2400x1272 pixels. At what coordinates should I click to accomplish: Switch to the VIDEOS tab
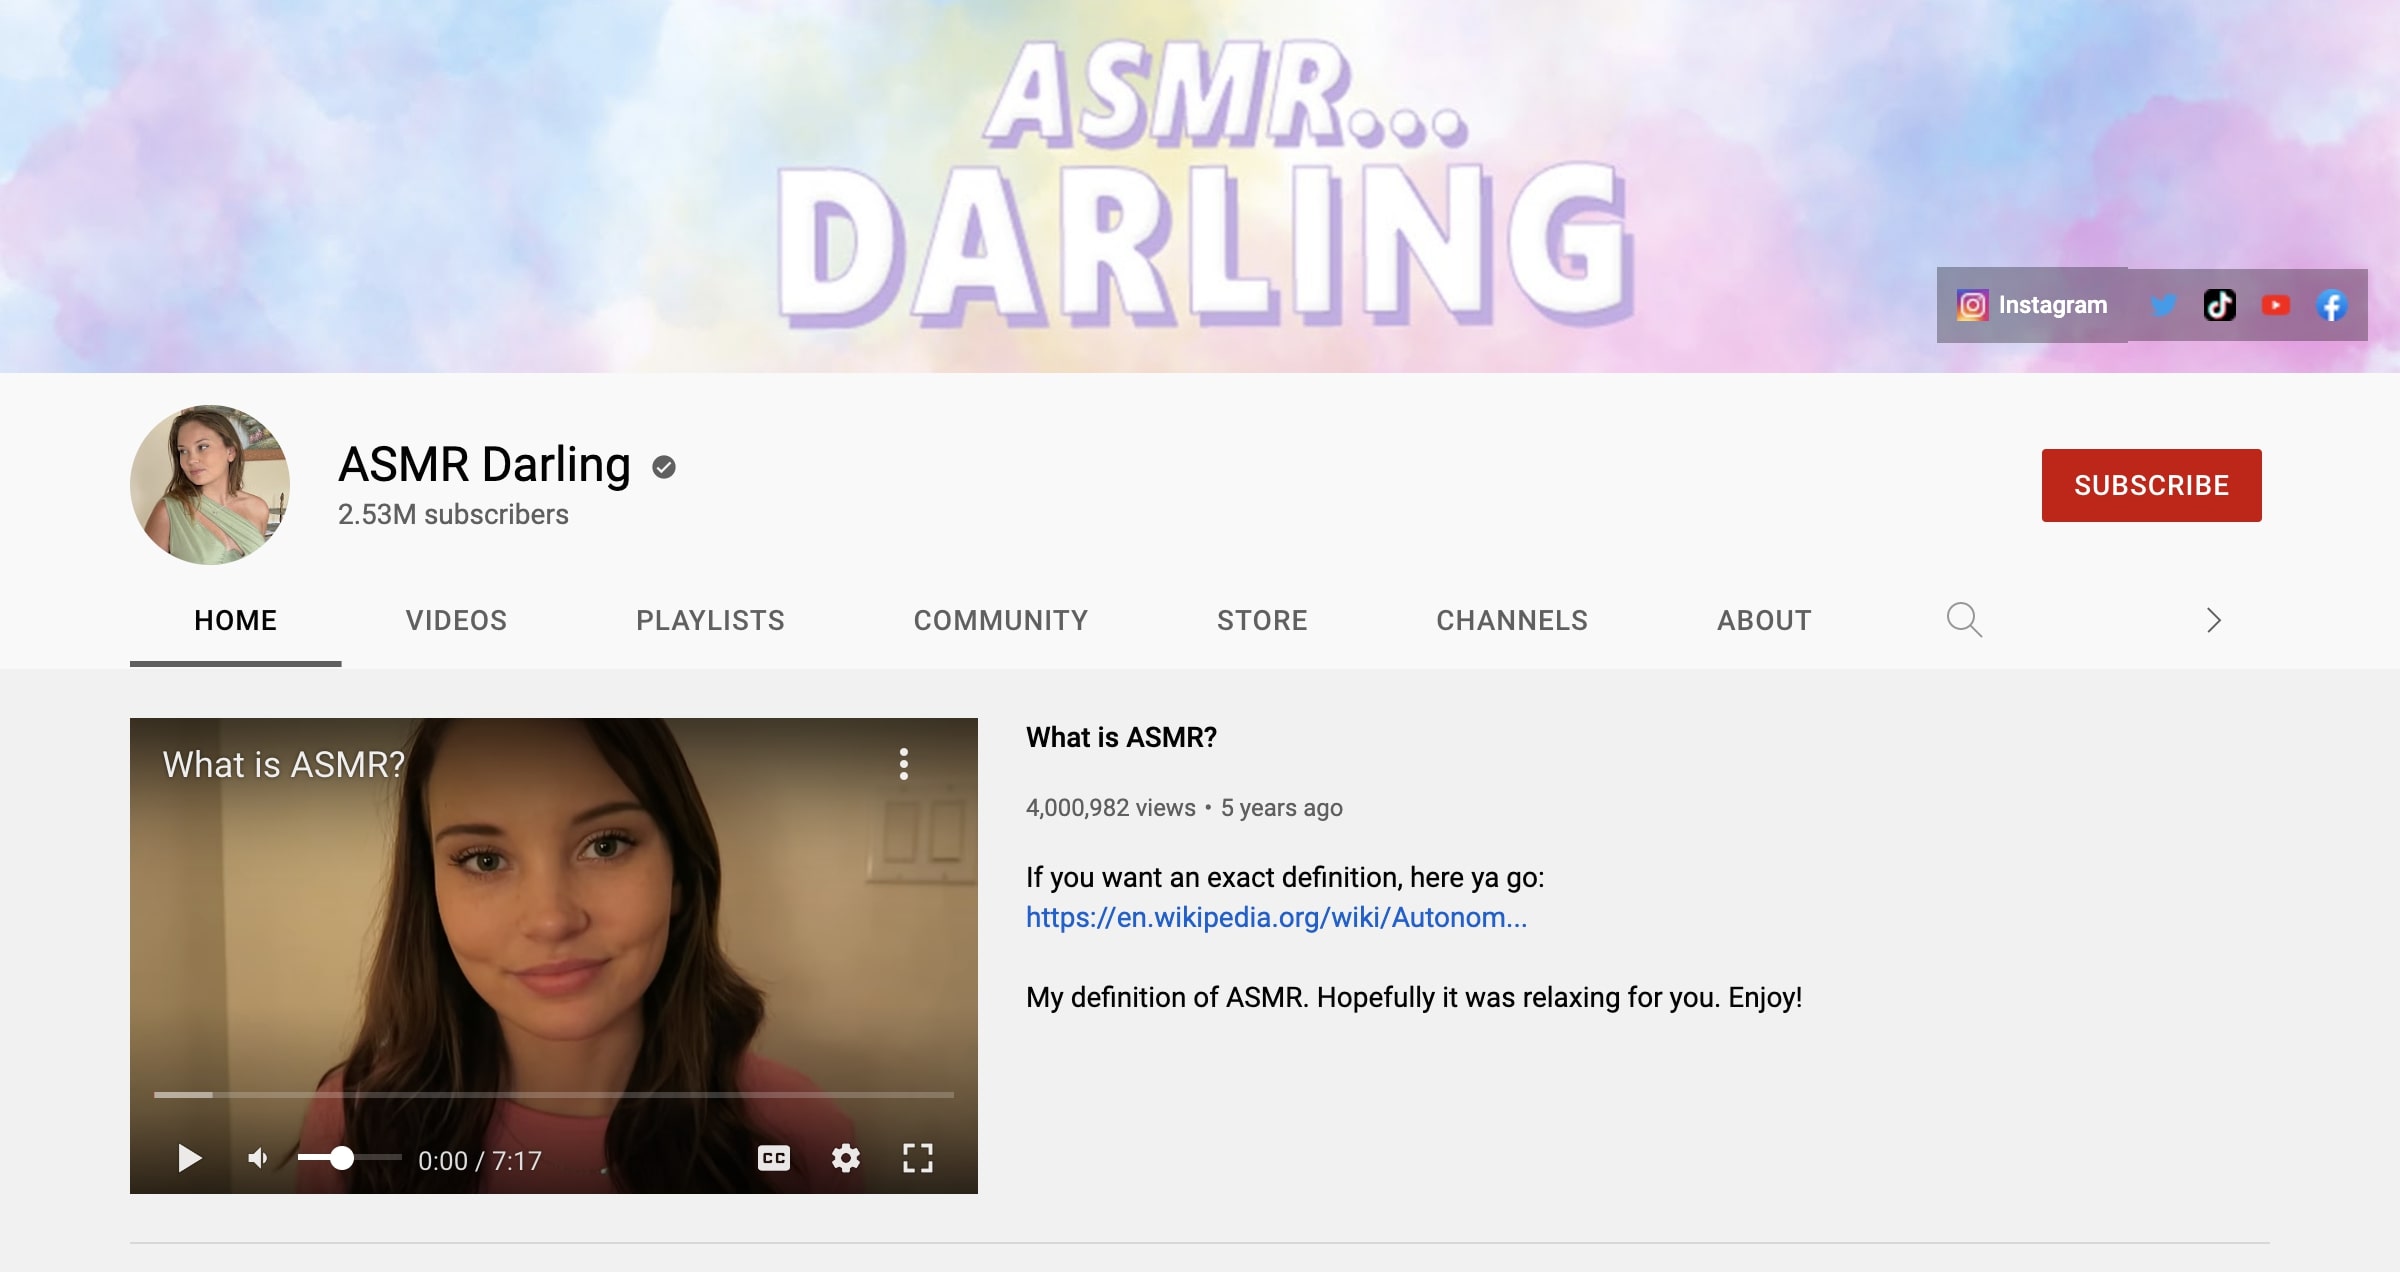coord(455,620)
